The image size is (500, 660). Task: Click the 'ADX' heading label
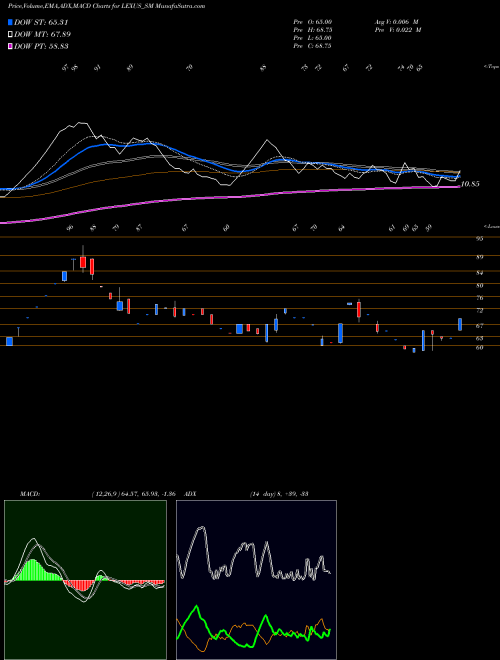pos(190,494)
